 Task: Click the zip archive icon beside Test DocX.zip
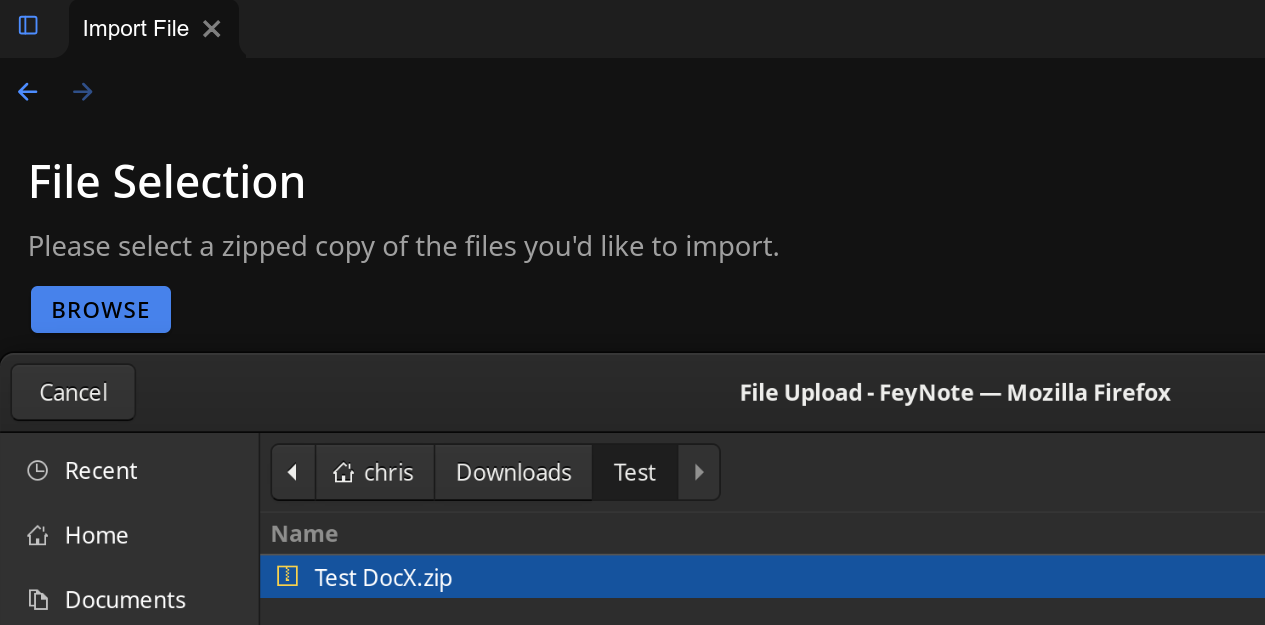pos(287,576)
